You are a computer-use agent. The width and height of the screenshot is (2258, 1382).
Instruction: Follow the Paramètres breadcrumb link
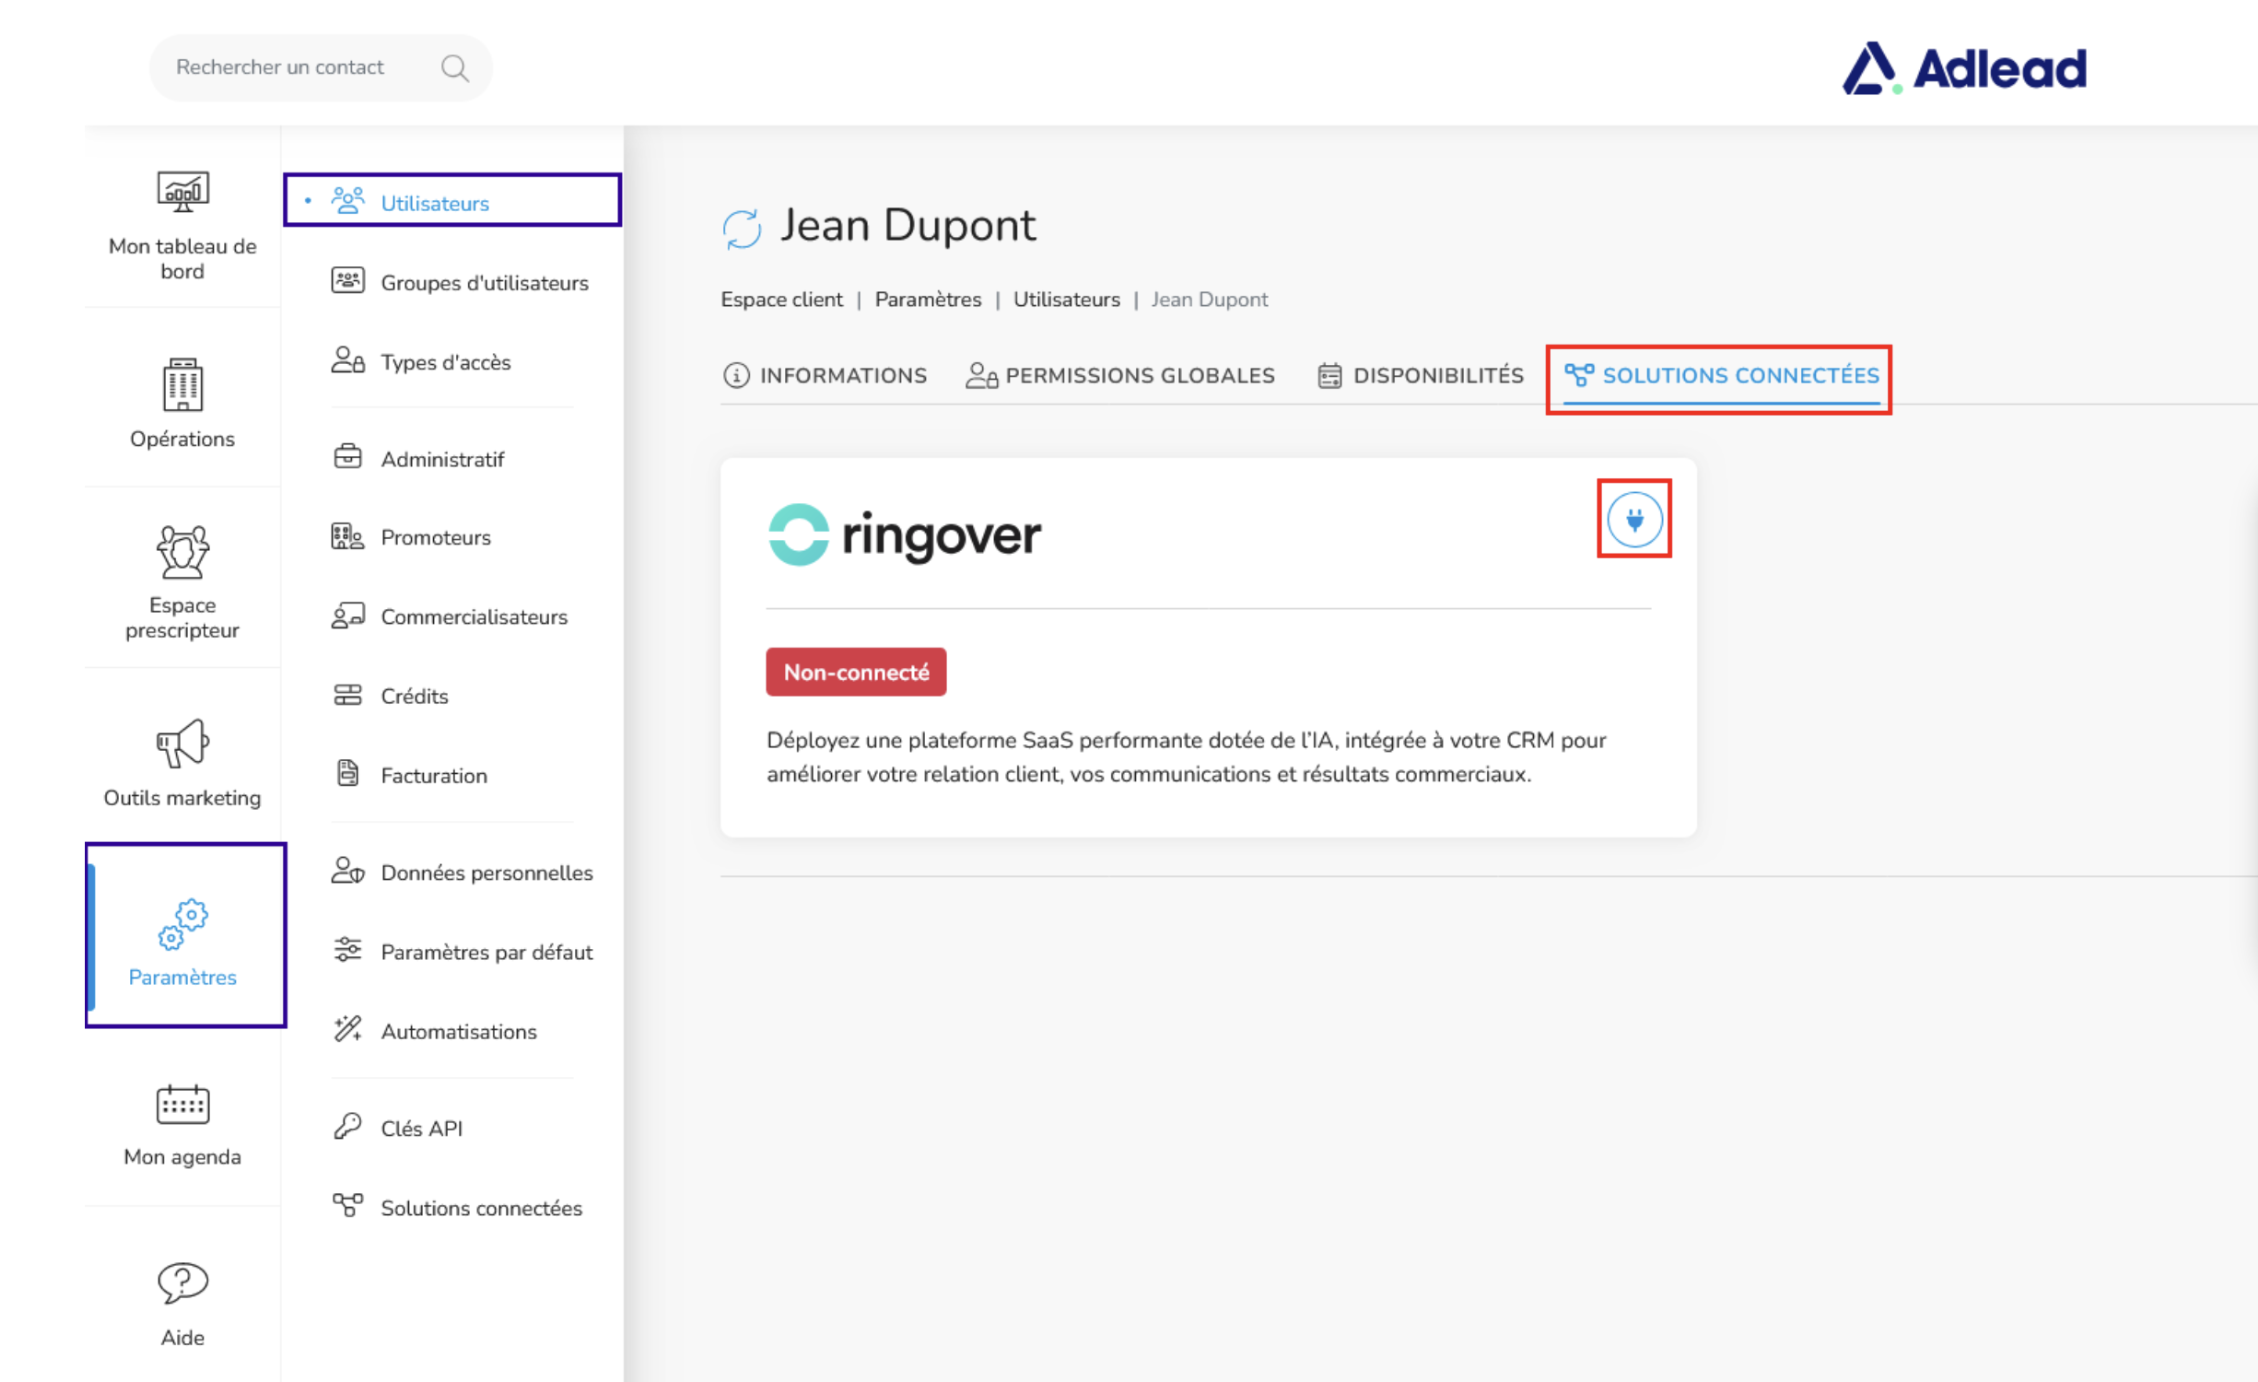click(928, 300)
